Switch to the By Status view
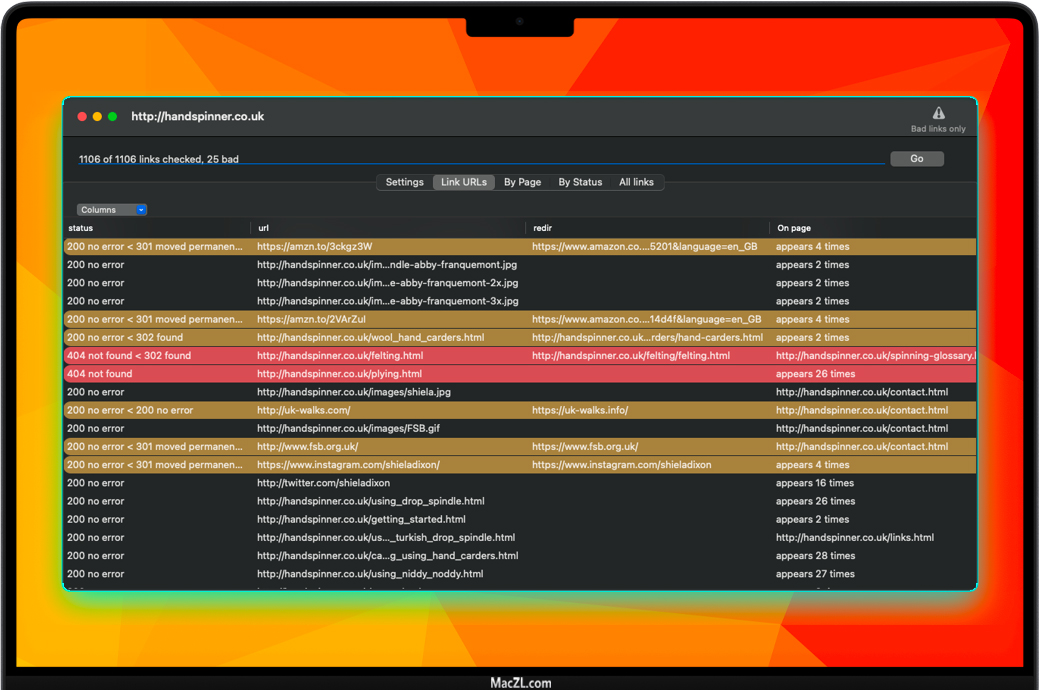 click(580, 182)
